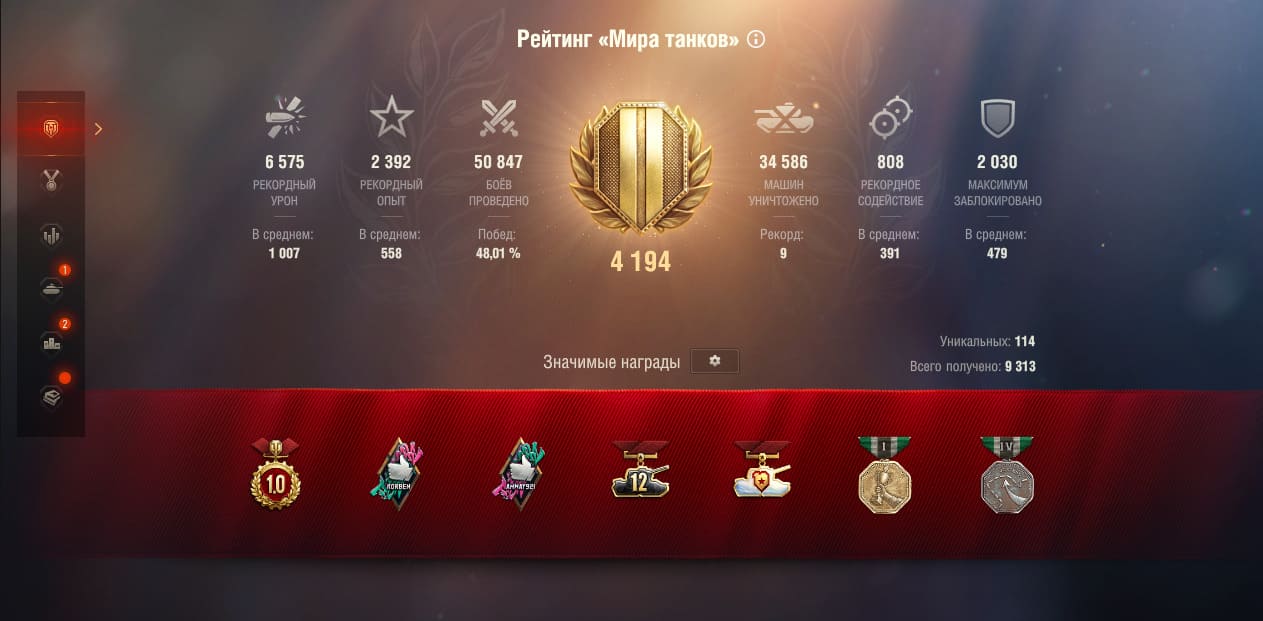Click the golden rating badge 4 194

(x=640, y=171)
